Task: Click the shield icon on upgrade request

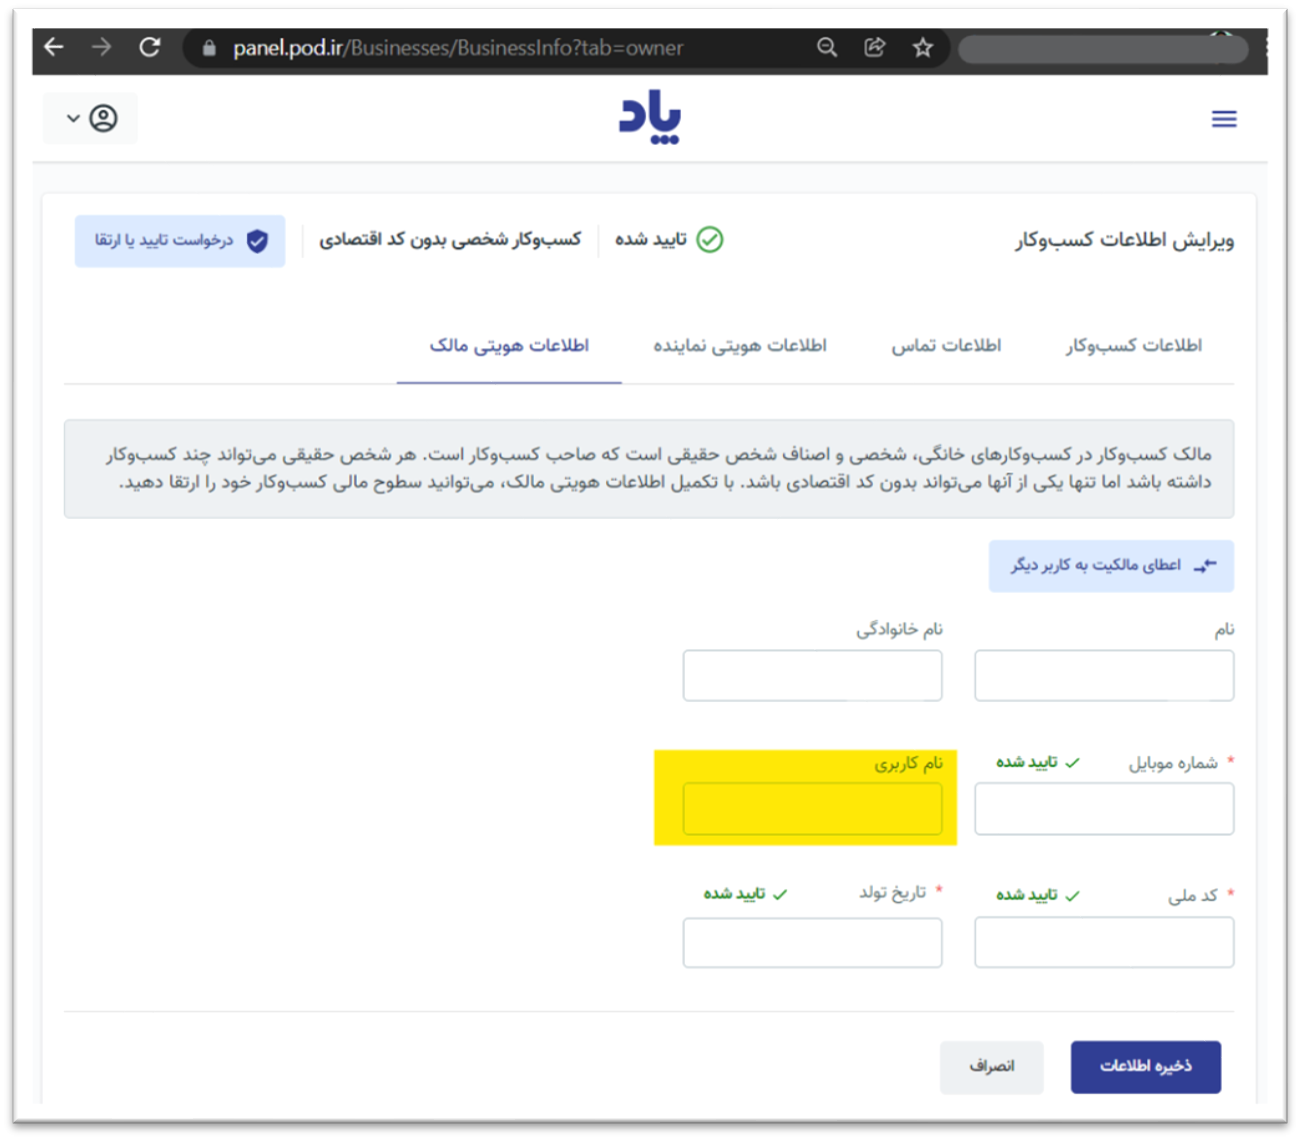Action: pos(257,241)
